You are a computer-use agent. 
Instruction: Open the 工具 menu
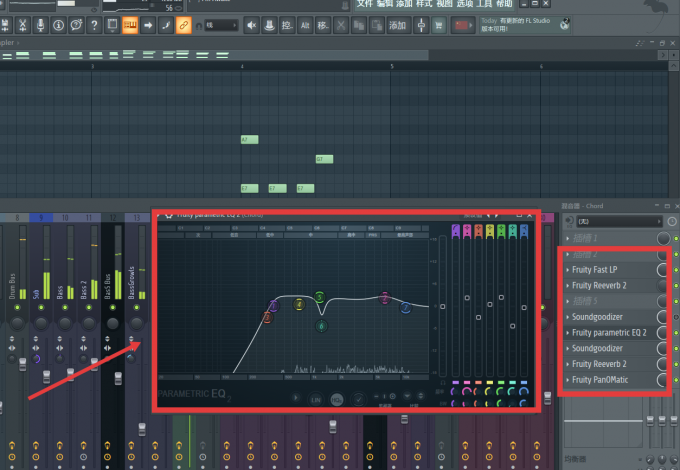[484, 4]
